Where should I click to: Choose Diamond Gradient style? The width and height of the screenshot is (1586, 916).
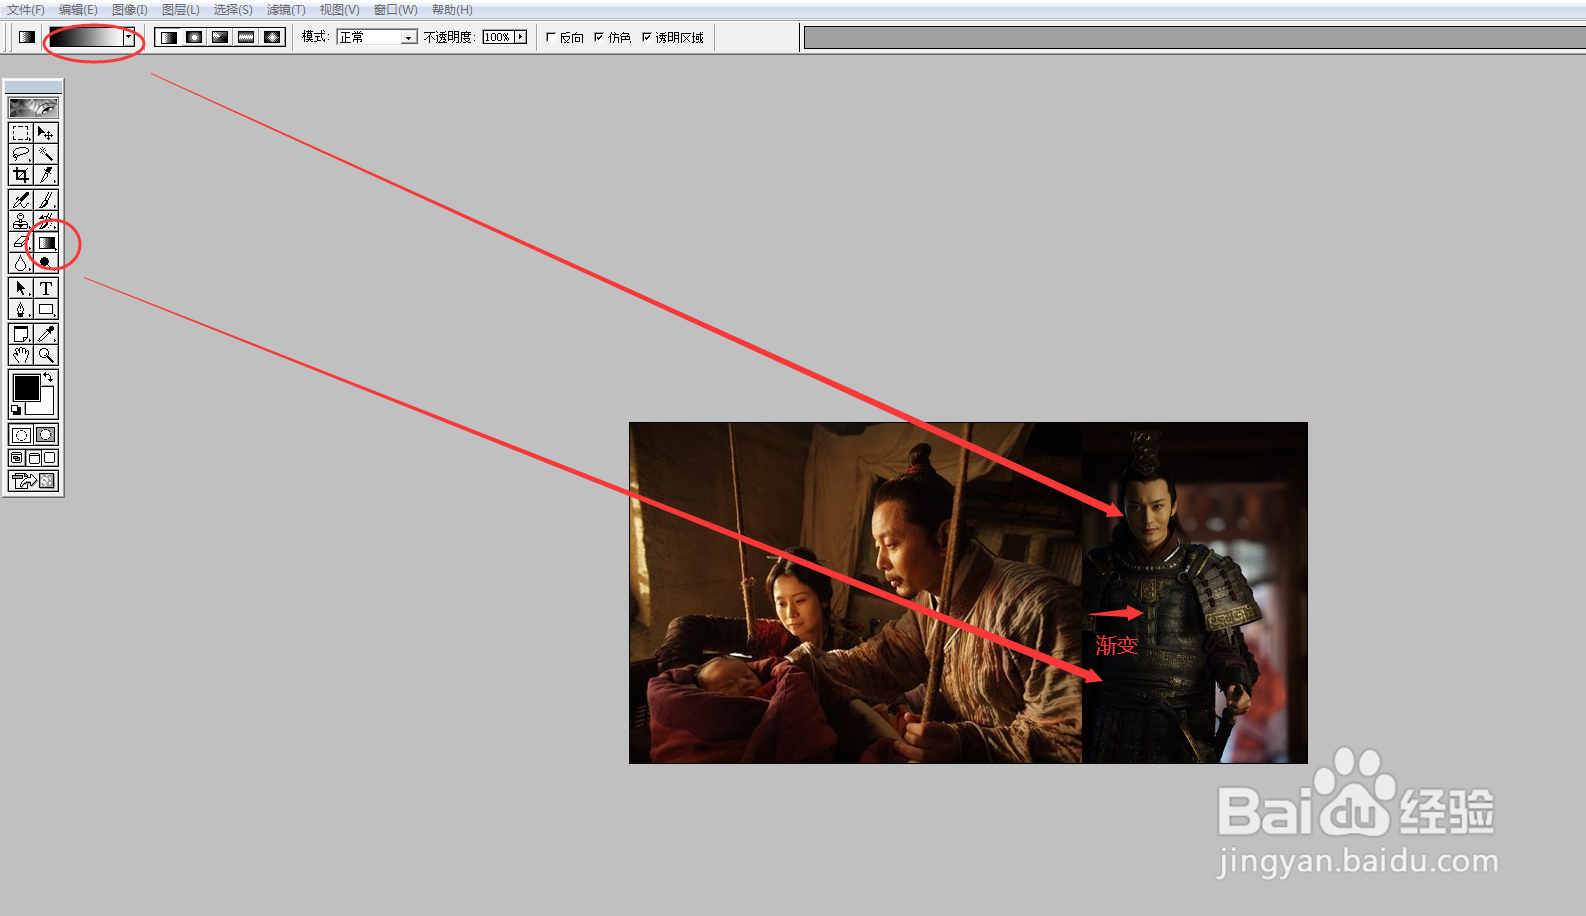(272, 37)
